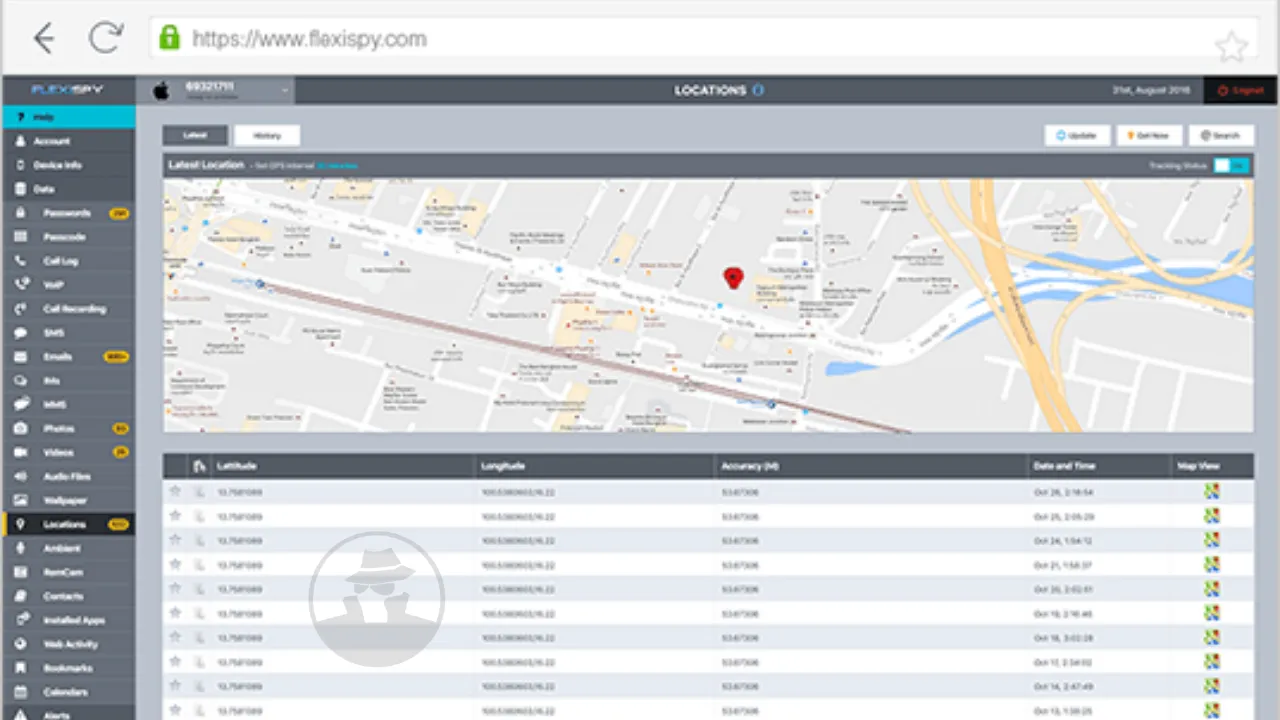The height and width of the screenshot is (720, 1280).
Task: Click the Photos camera icon
Action: point(21,428)
